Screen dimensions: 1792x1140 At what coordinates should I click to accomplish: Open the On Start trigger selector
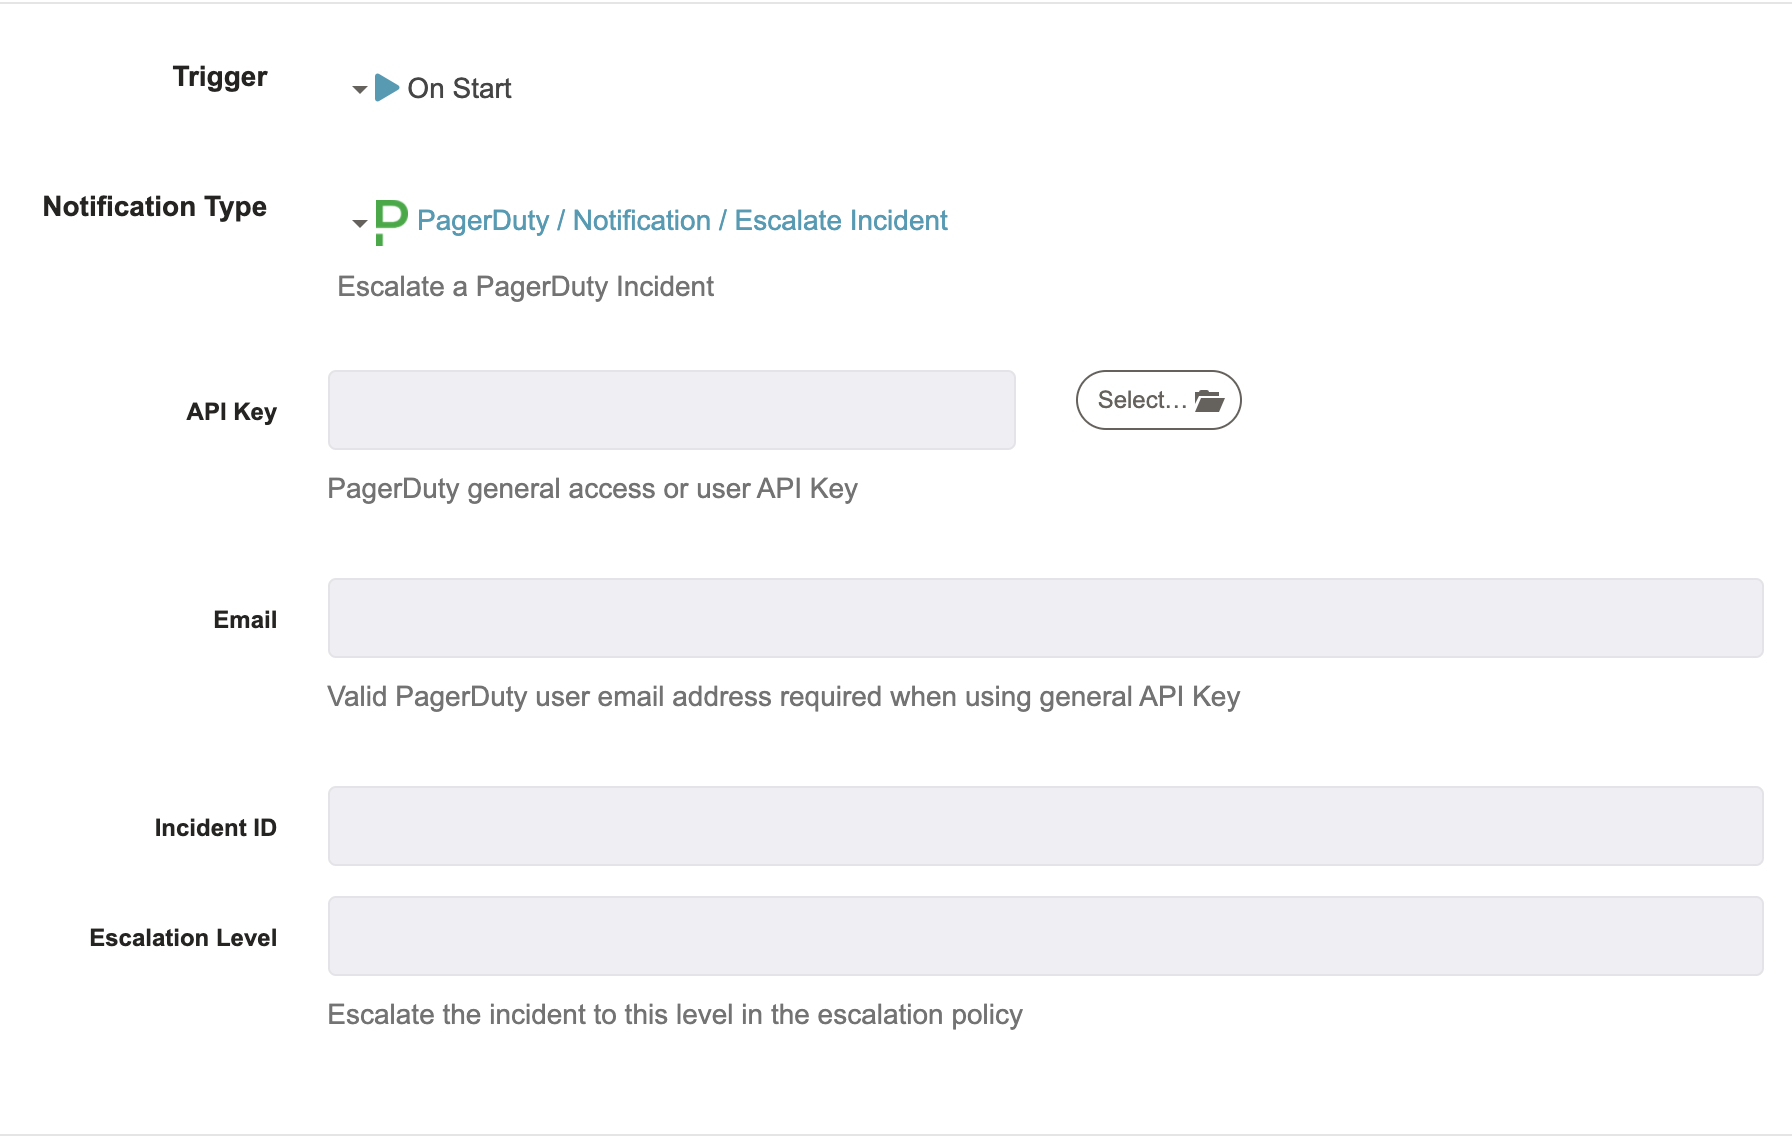pyautogui.click(x=432, y=88)
